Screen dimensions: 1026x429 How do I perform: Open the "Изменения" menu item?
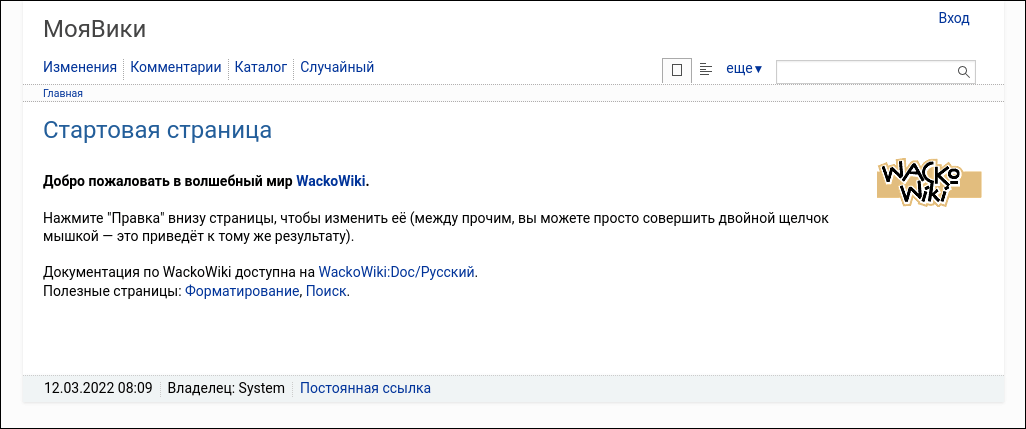coord(80,68)
